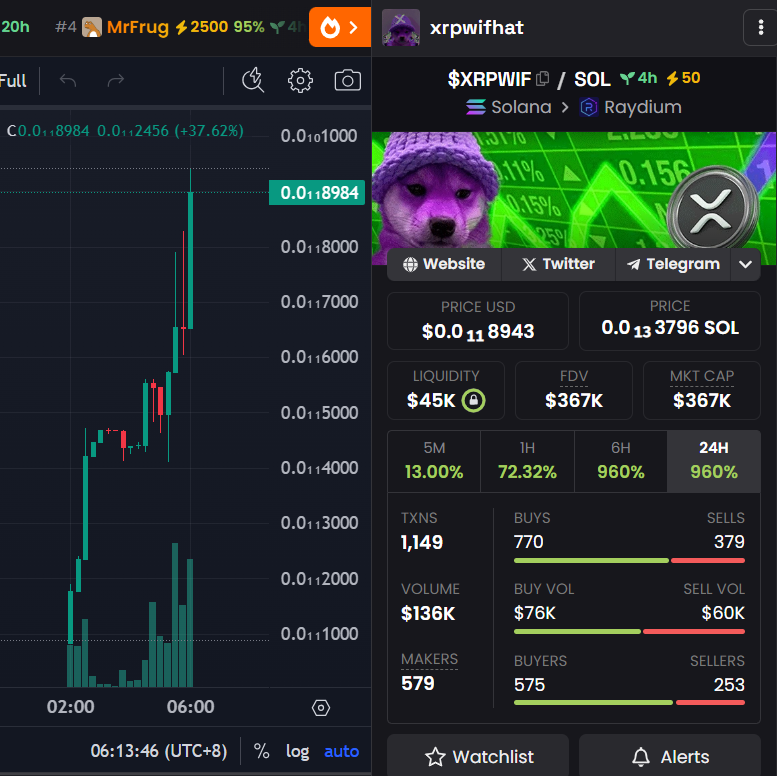Open the three-dot options menu
This screenshot has height=776, width=777.
761,28
